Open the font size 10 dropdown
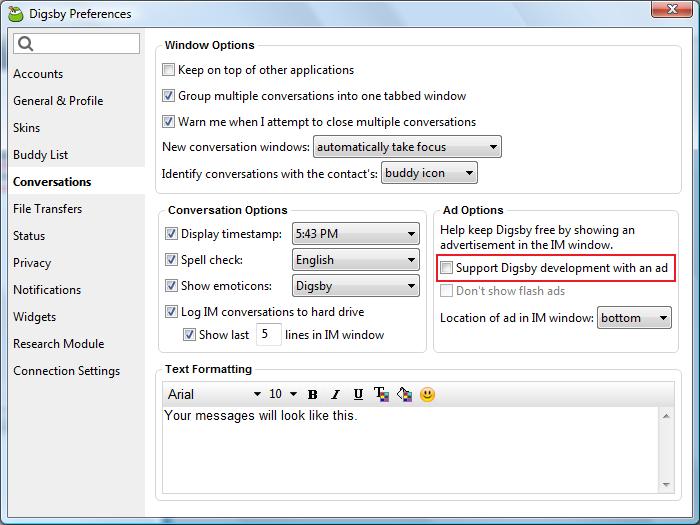 tap(283, 394)
